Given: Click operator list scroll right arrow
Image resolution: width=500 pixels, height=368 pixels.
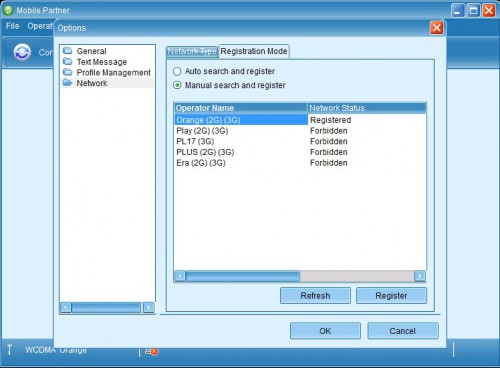Looking at the screenshot, I should [x=420, y=276].
